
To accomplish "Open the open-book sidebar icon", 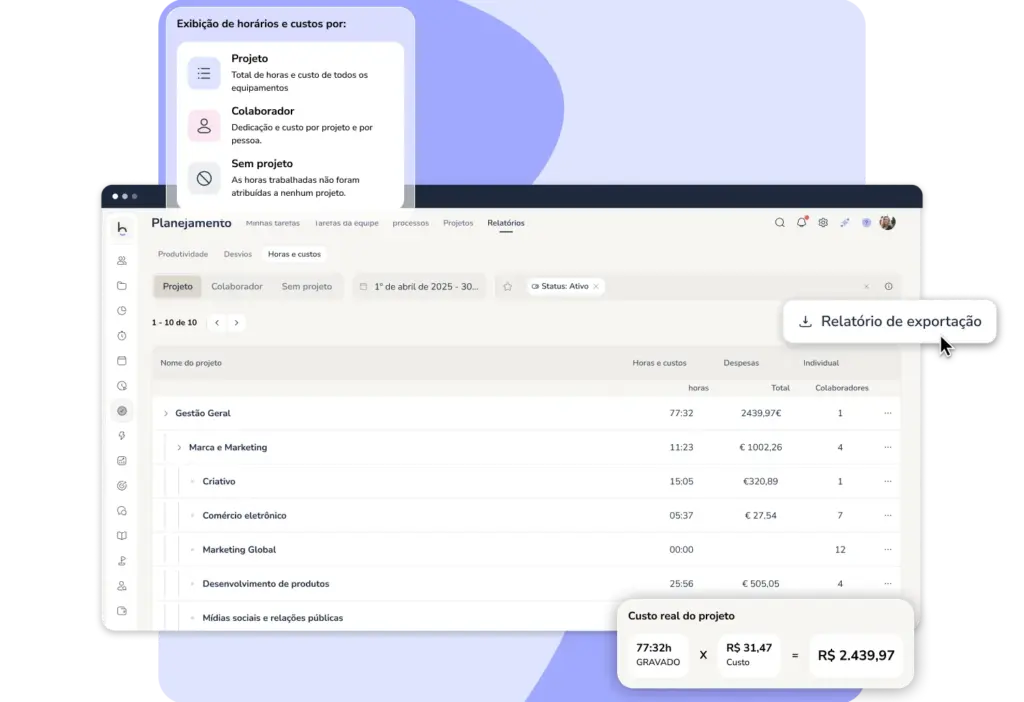I will pyautogui.click(x=122, y=535).
